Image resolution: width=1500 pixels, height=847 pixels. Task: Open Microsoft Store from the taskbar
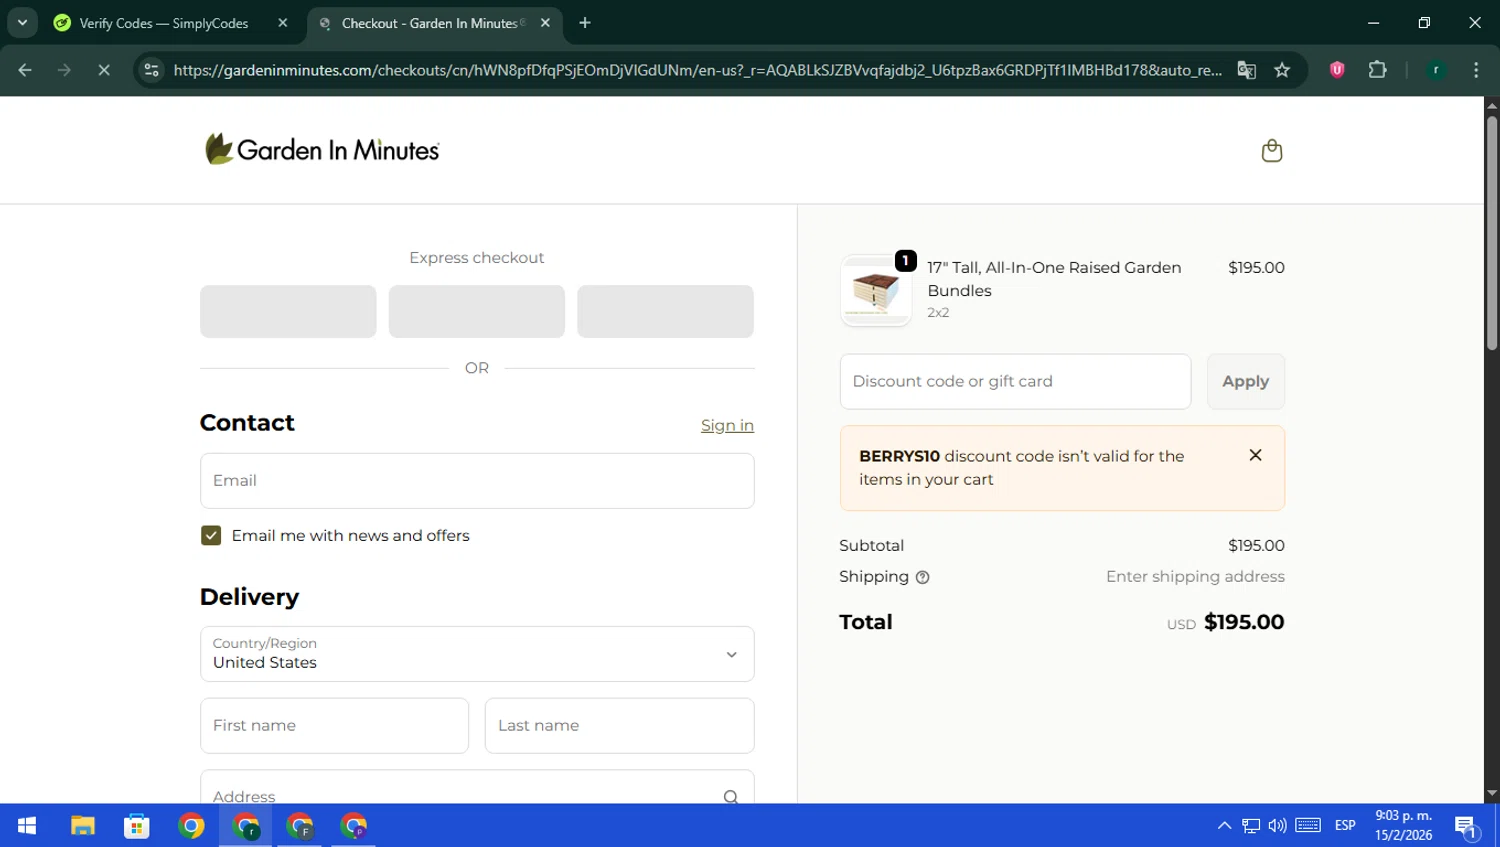pyautogui.click(x=136, y=826)
